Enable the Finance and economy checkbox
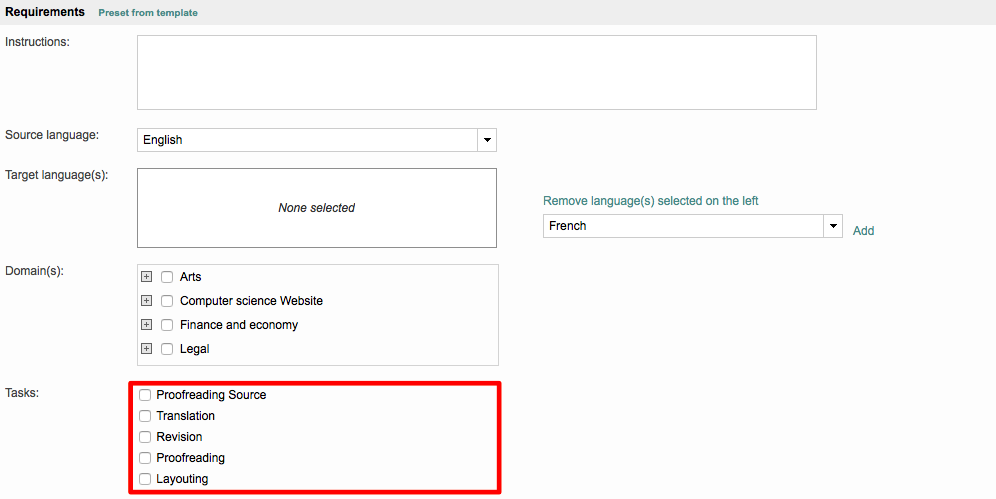The width and height of the screenshot is (996, 499). (167, 325)
